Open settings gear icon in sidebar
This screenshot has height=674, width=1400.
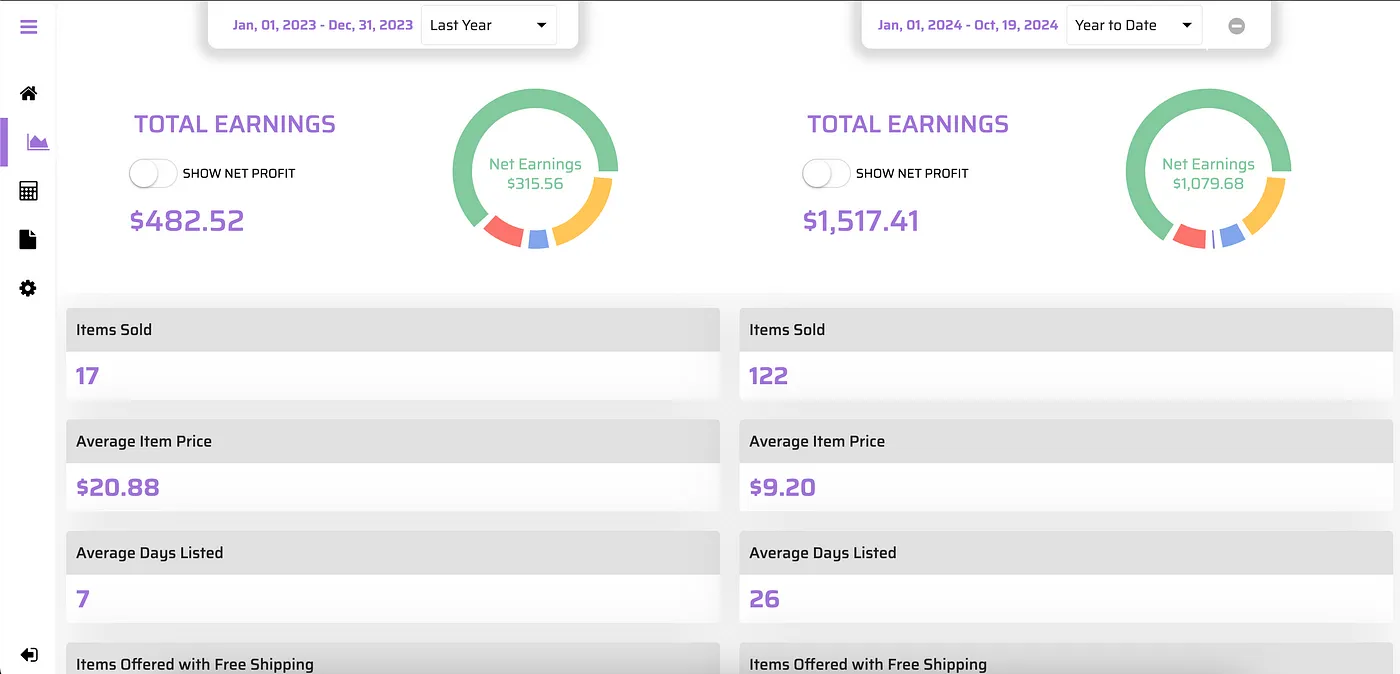coord(28,288)
